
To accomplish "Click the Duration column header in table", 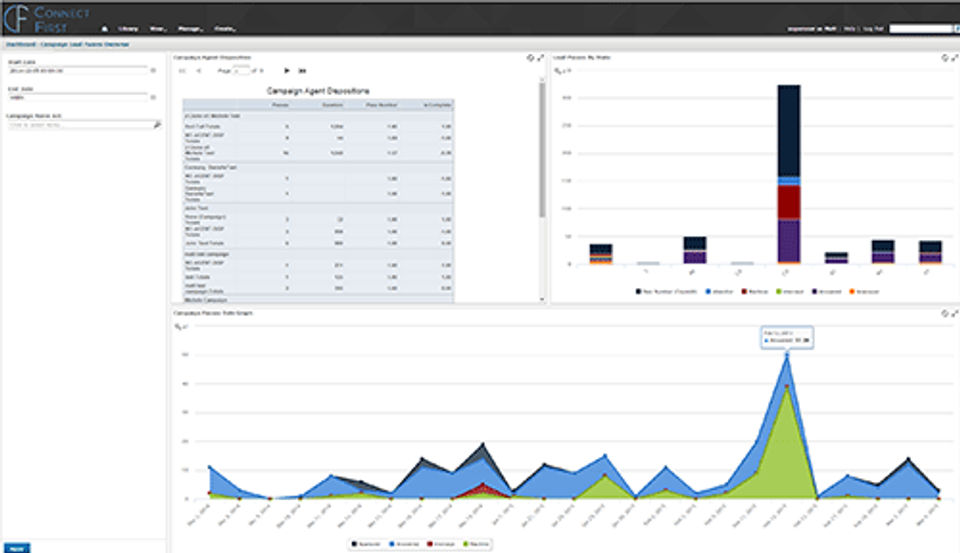I will (332, 105).
